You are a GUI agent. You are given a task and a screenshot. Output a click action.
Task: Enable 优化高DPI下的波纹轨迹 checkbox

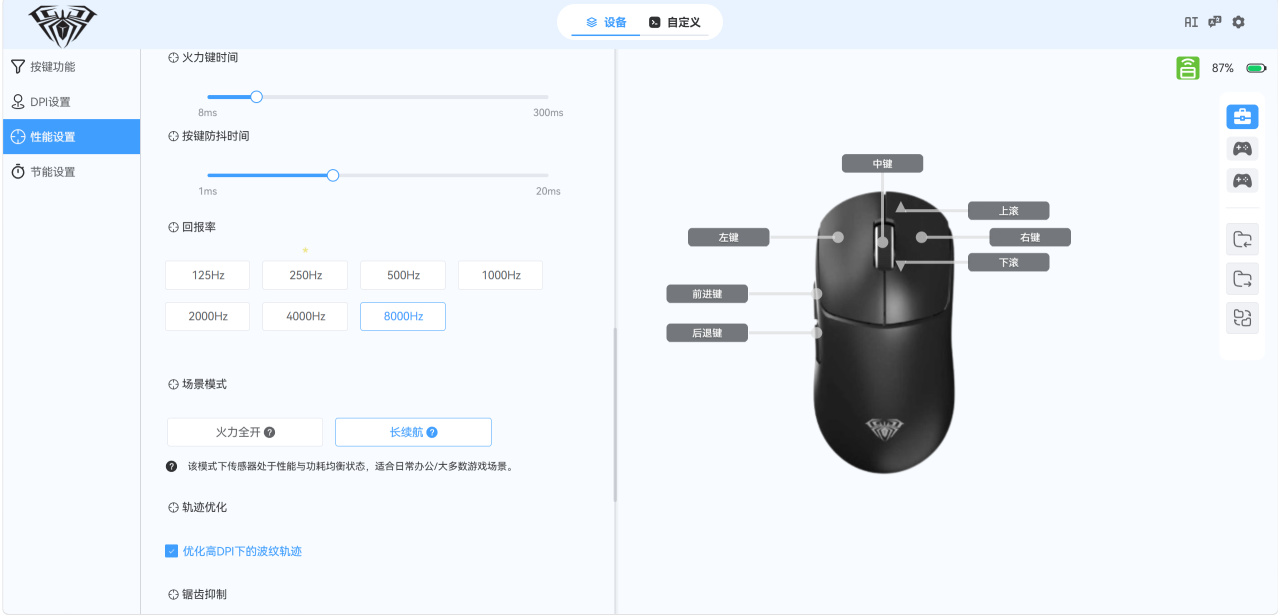tap(171, 551)
